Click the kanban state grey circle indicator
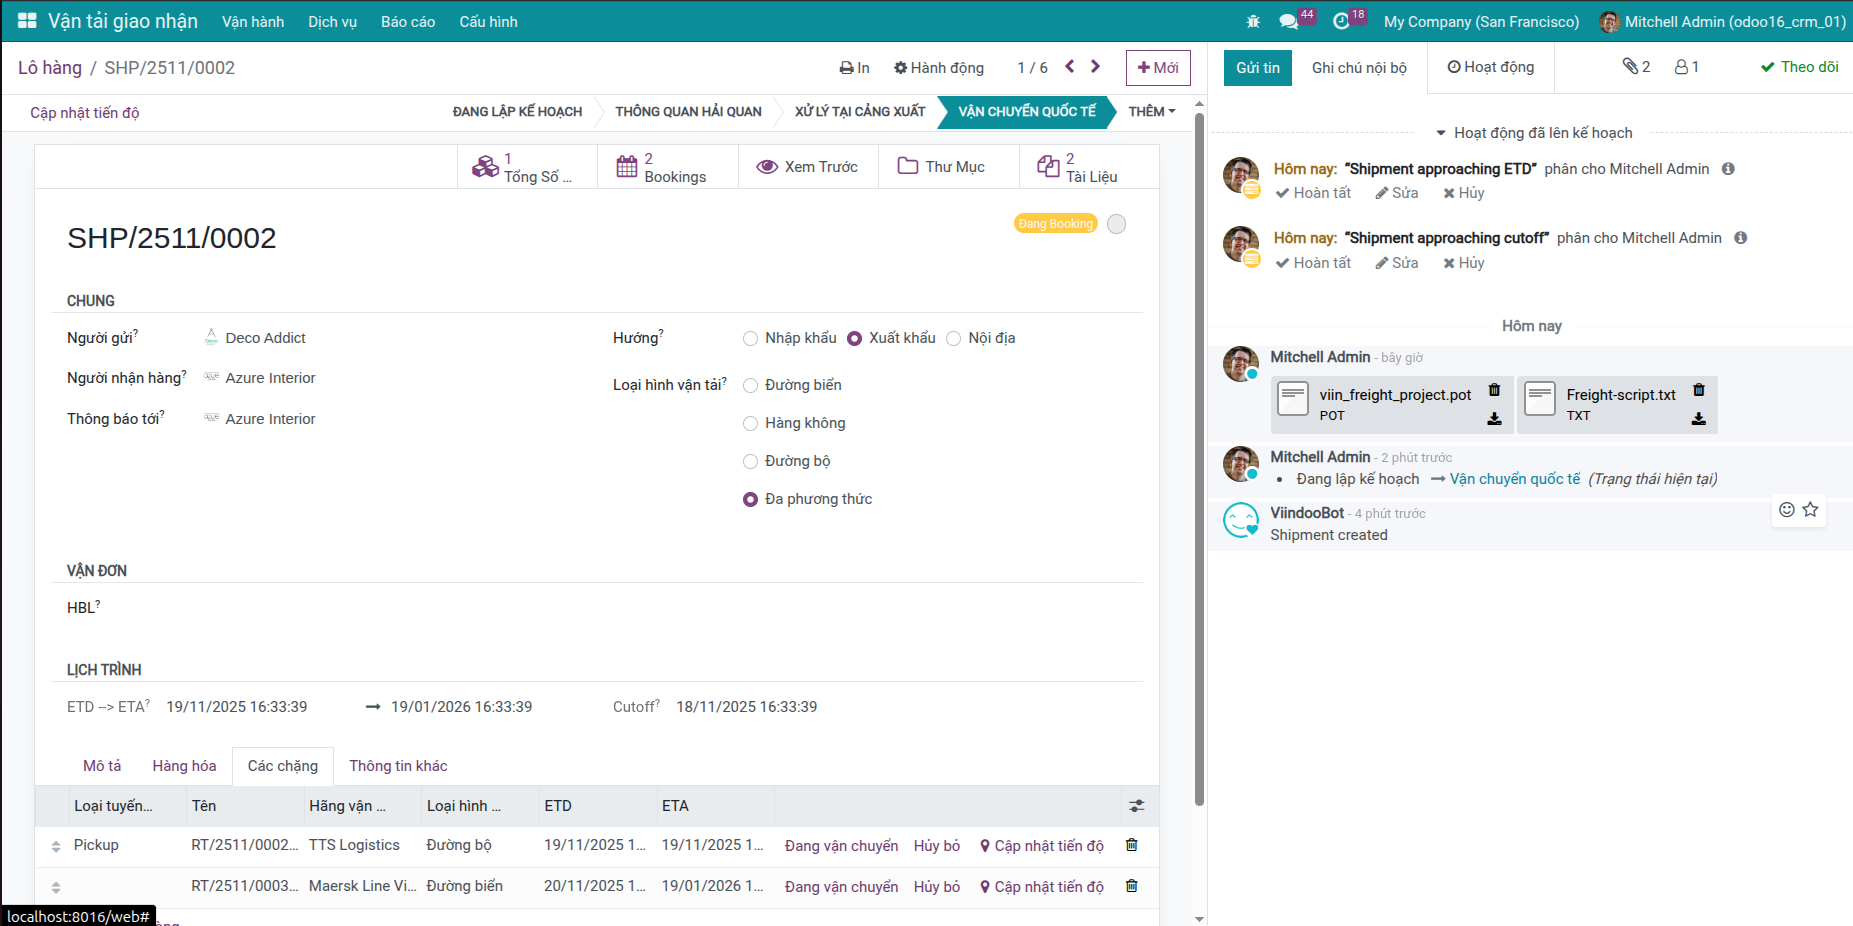The width and height of the screenshot is (1853, 926). tap(1117, 224)
